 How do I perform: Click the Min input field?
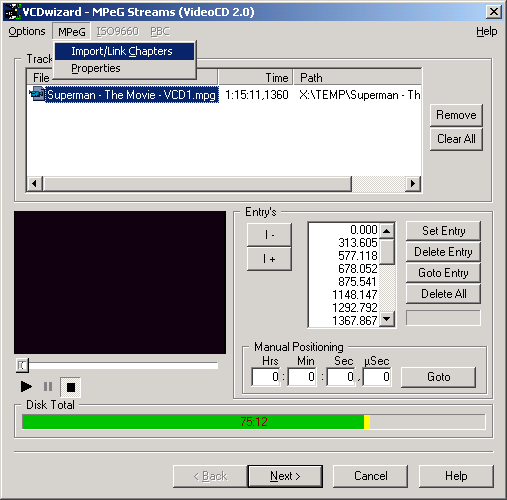pyautogui.click(x=302, y=377)
